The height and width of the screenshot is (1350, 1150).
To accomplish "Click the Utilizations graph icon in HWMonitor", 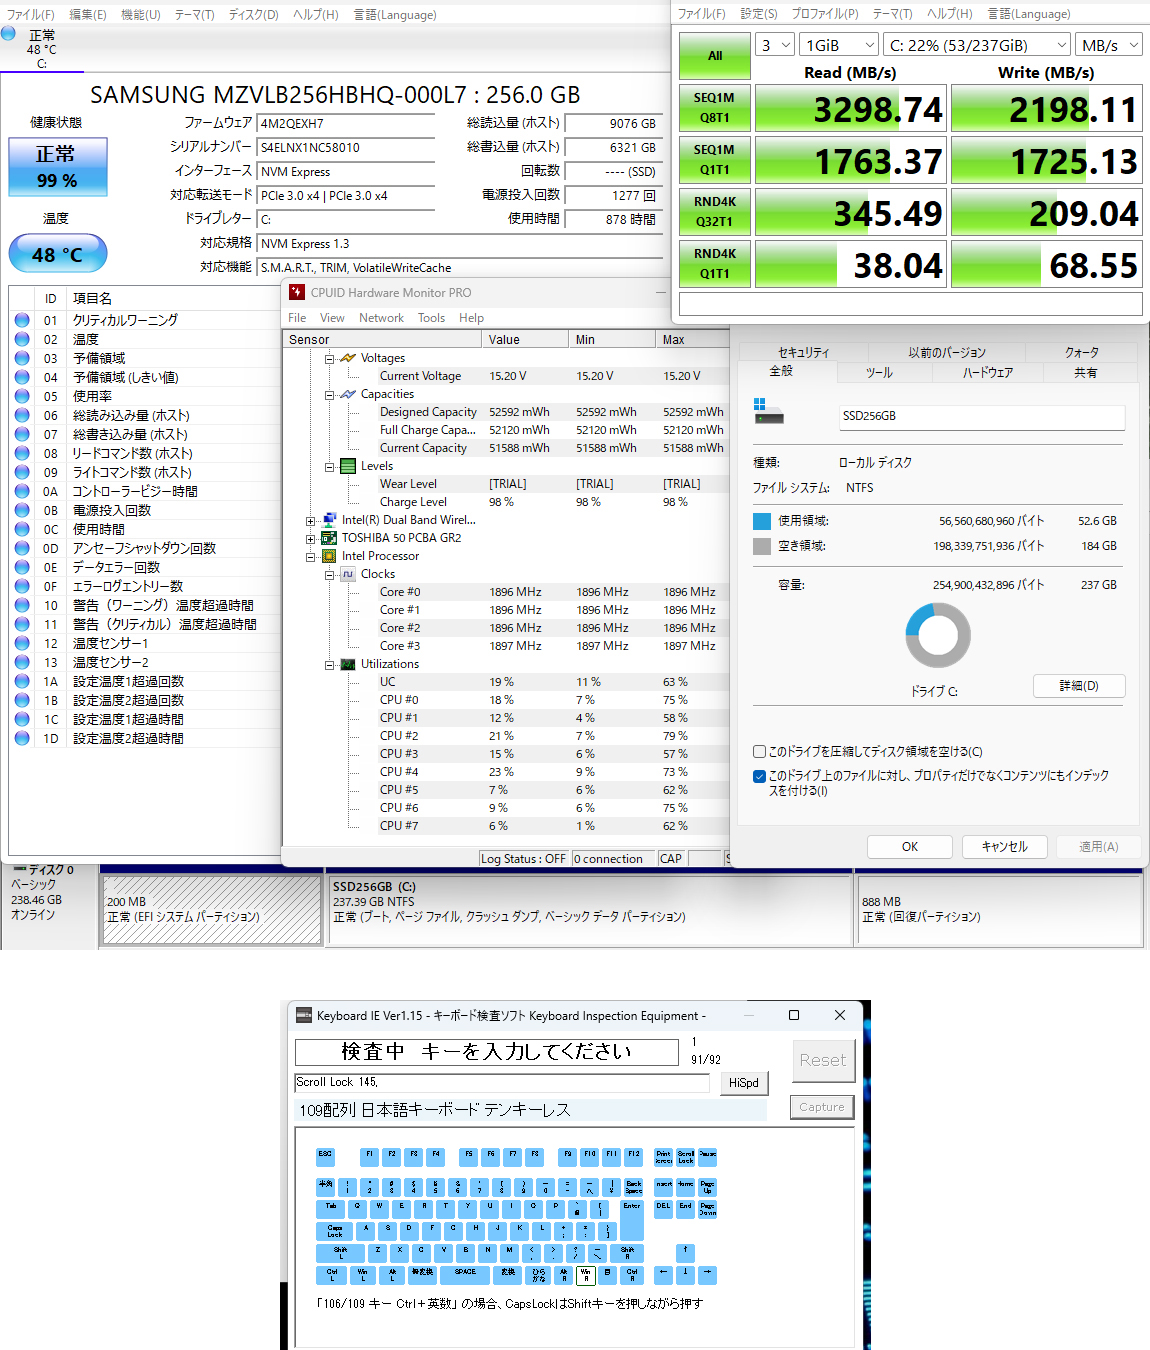I will pyautogui.click(x=348, y=664).
